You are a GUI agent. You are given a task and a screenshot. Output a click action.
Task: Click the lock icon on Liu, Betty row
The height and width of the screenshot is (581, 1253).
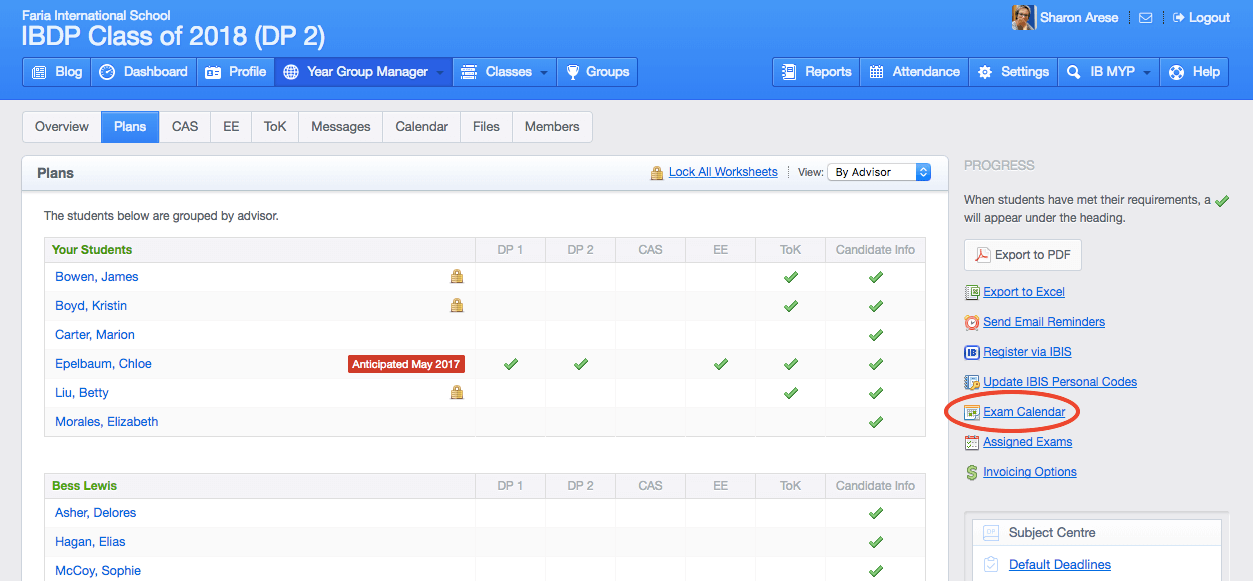coord(457,393)
